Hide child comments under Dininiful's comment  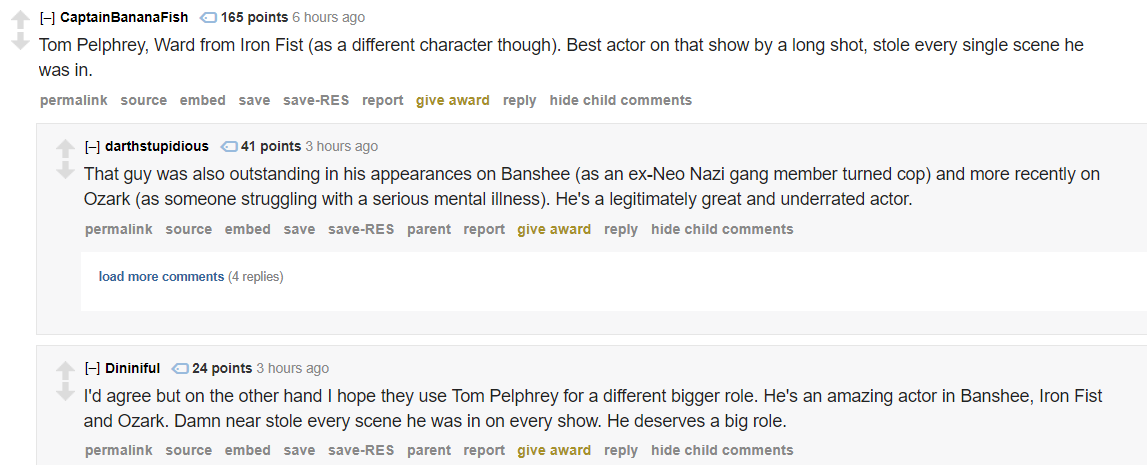click(x=722, y=450)
